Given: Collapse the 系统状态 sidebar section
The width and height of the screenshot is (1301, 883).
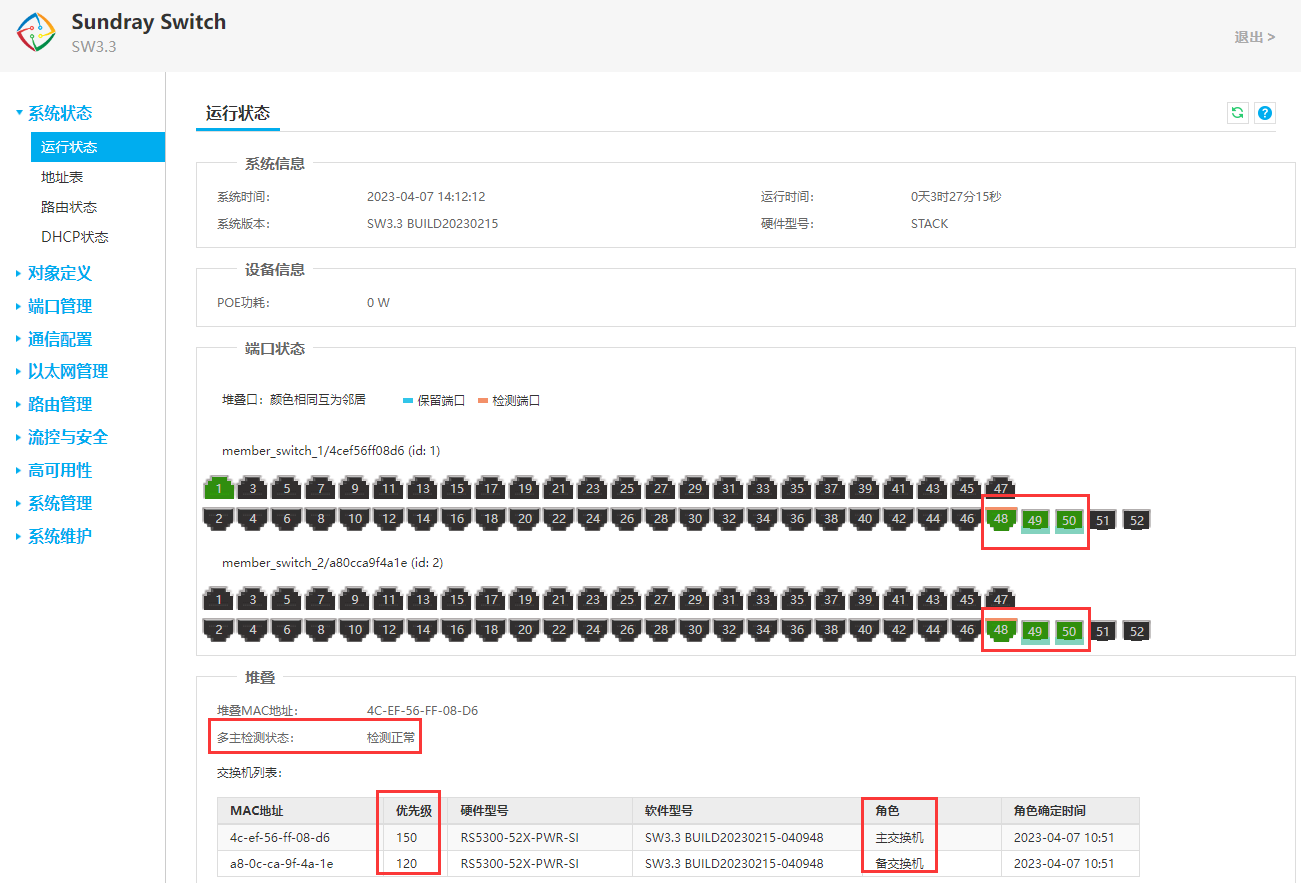Looking at the screenshot, I should [60, 113].
